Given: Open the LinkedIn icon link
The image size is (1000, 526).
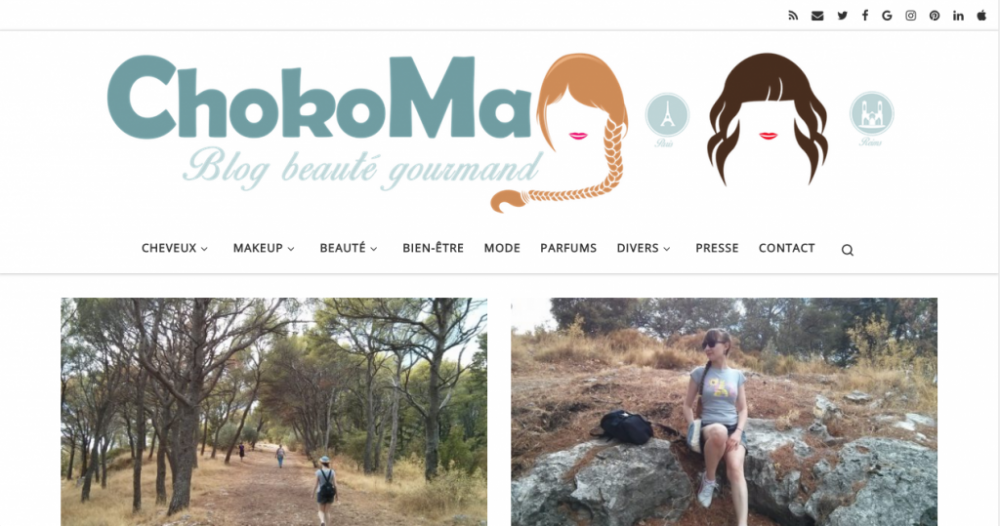Looking at the screenshot, I should pyautogui.click(x=958, y=16).
